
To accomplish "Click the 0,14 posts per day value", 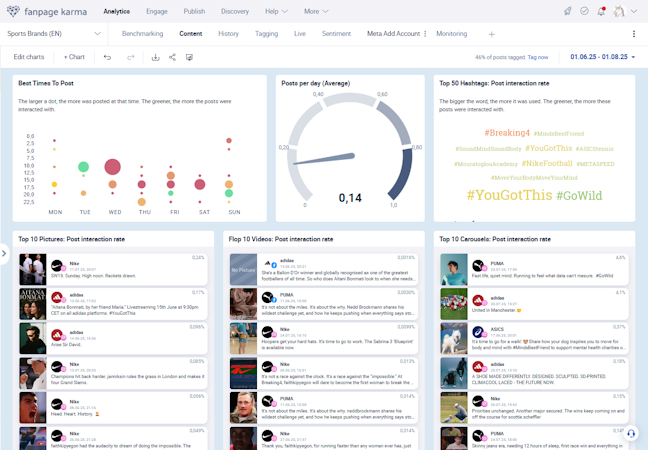I will coord(350,198).
